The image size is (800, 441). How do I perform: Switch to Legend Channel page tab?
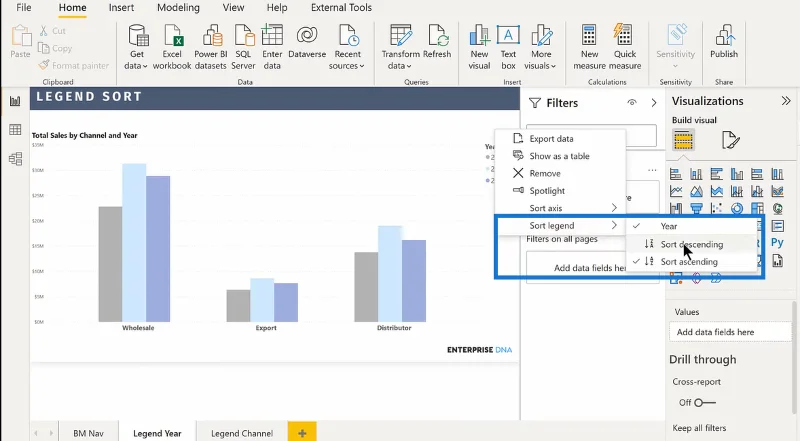pyautogui.click(x=242, y=433)
